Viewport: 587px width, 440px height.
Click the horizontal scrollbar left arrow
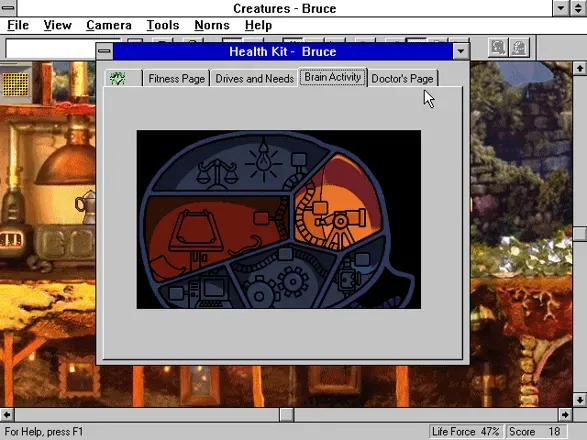tap(7, 415)
